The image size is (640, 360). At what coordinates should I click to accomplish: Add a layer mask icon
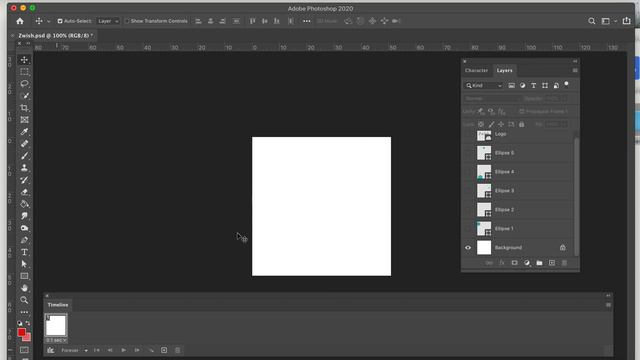pos(514,263)
